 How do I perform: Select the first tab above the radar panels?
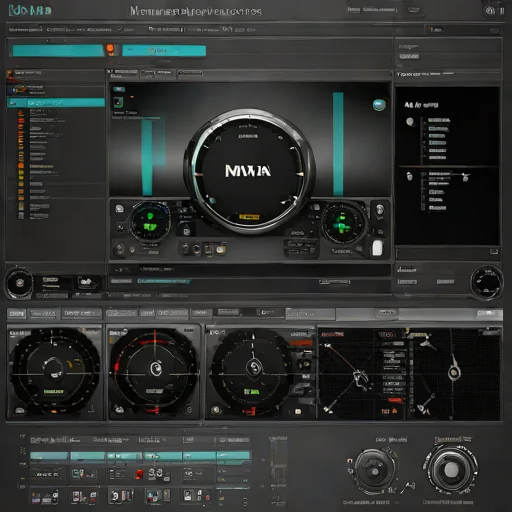pyautogui.click(x=16, y=314)
